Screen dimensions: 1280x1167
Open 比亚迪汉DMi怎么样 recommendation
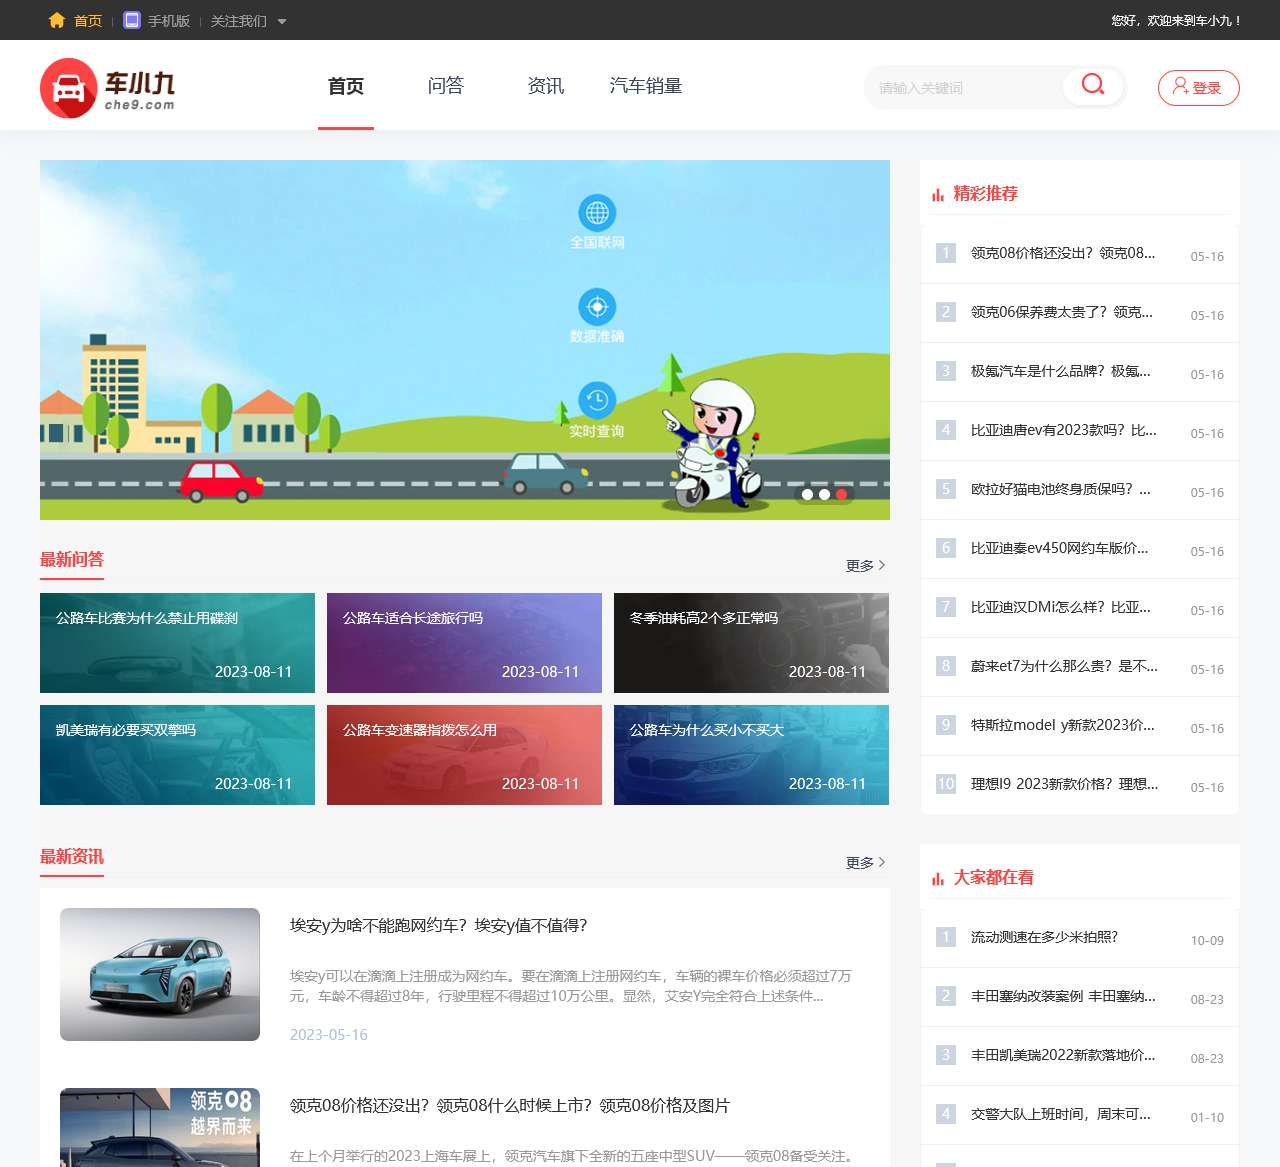coord(1061,607)
